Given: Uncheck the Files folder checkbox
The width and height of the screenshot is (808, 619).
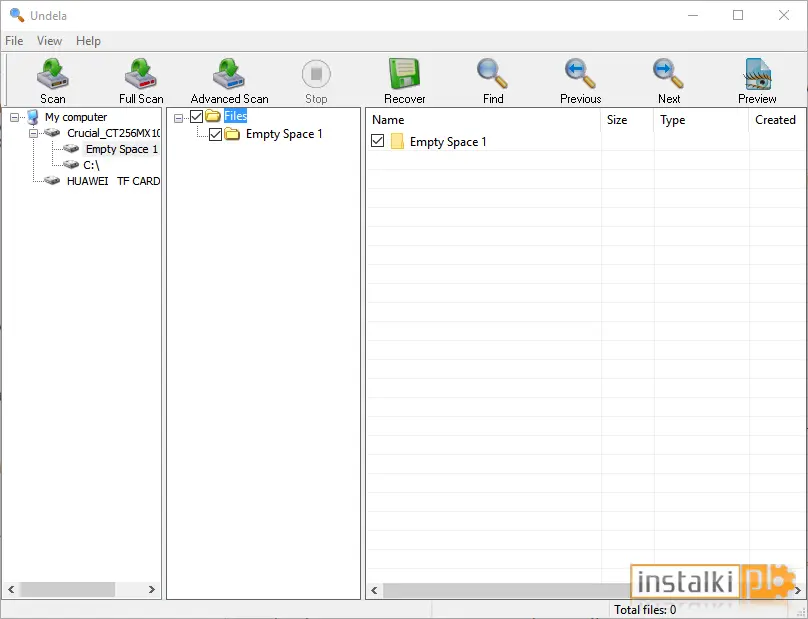Looking at the screenshot, I should tap(196, 116).
